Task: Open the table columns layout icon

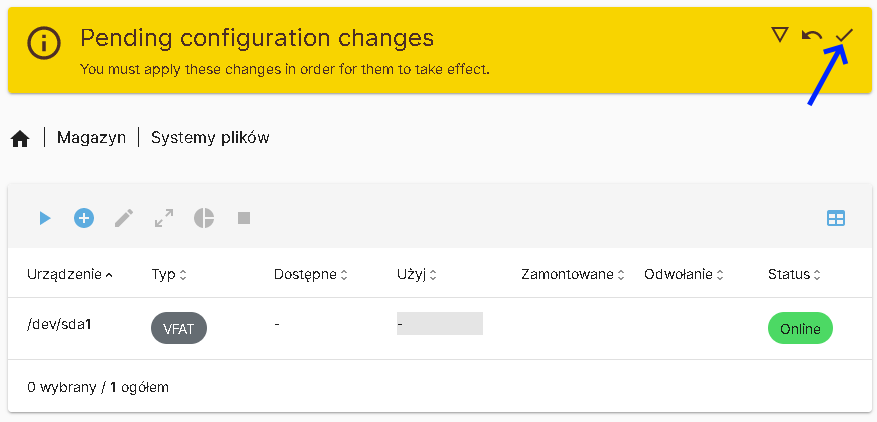Action: click(x=836, y=218)
